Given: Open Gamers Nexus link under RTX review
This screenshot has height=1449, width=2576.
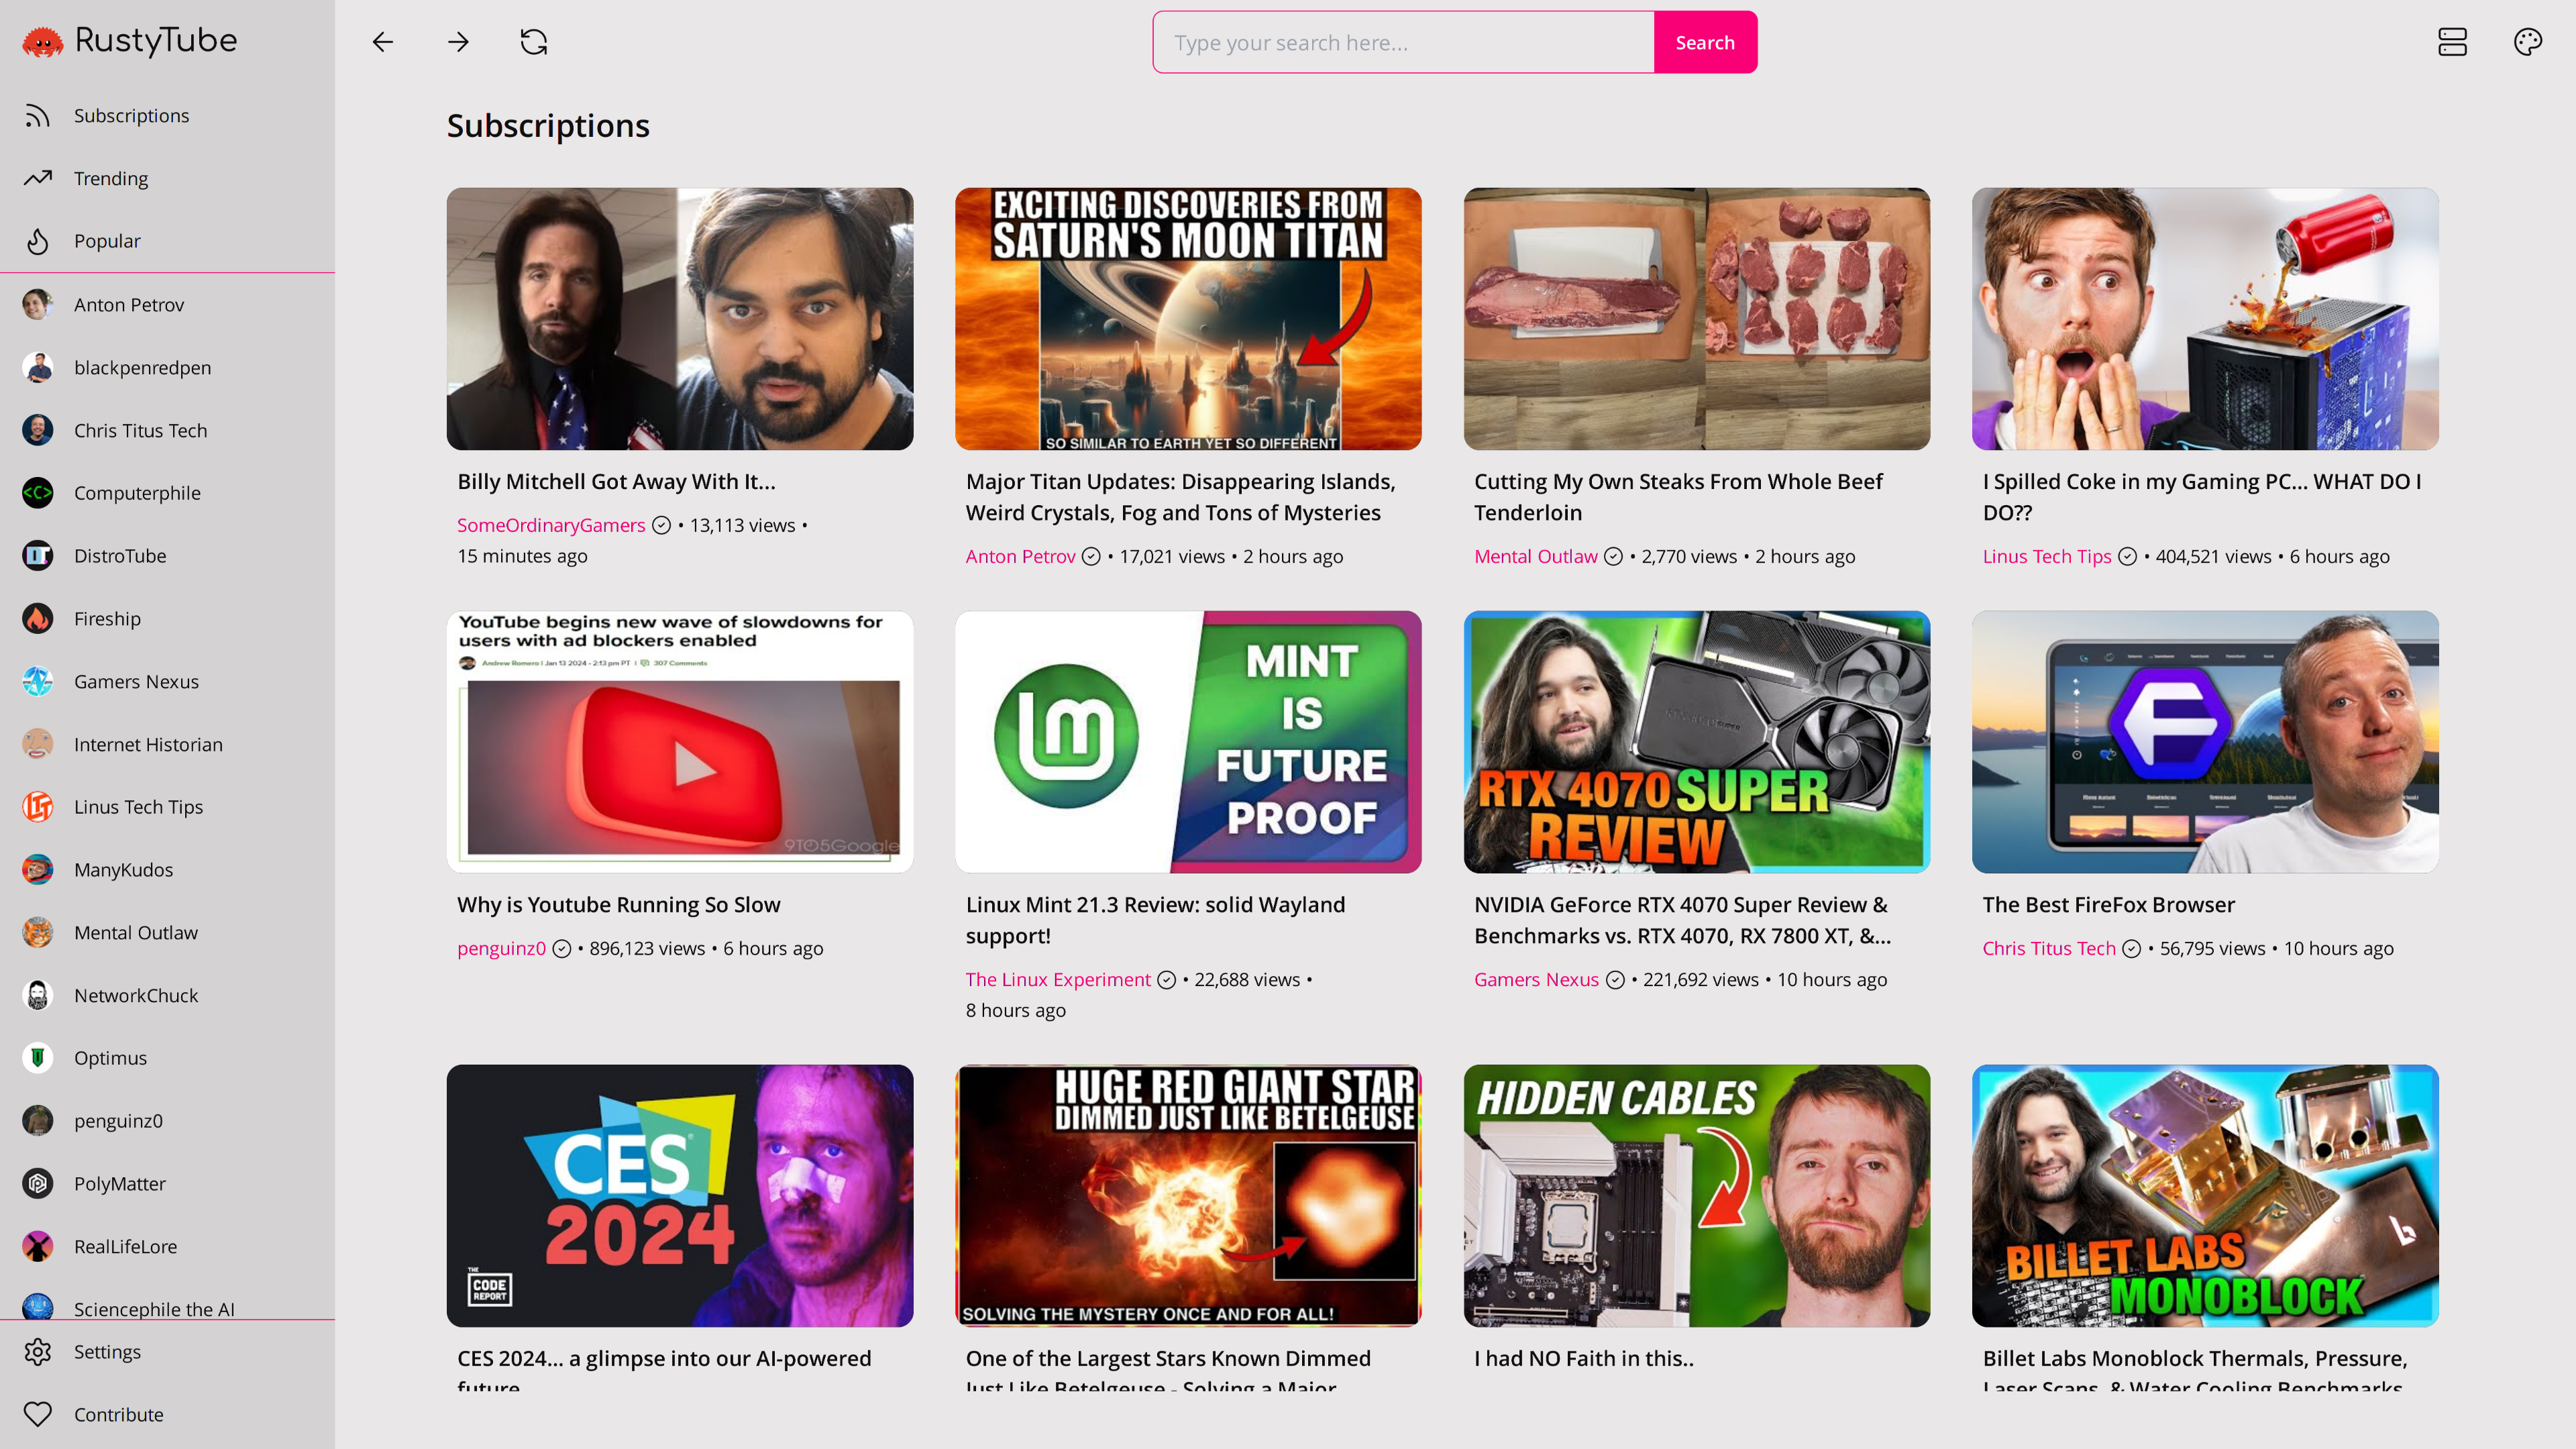Looking at the screenshot, I should (x=1536, y=979).
